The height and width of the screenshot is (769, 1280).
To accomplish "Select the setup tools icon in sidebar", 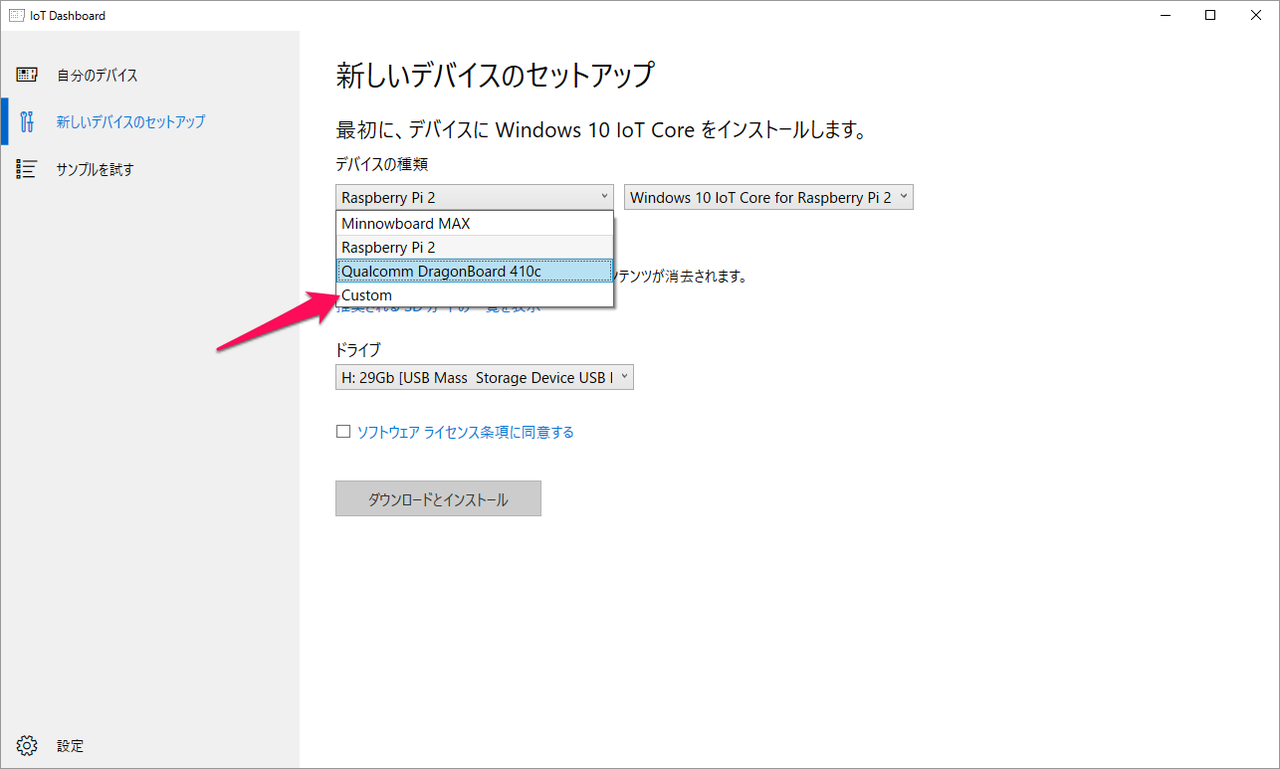I will 27,122.
